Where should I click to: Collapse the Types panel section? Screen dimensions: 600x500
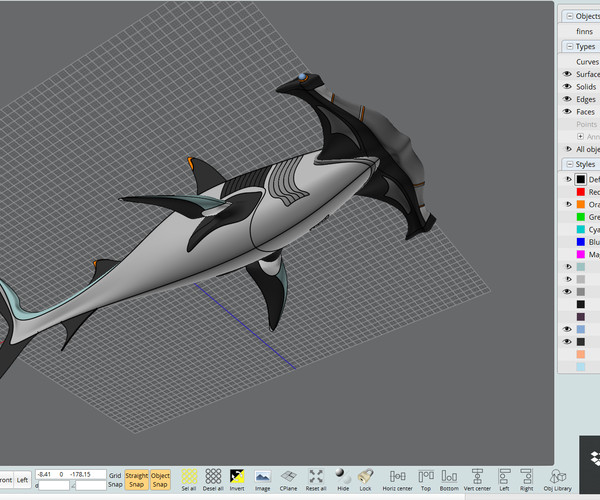pos(568,46)
